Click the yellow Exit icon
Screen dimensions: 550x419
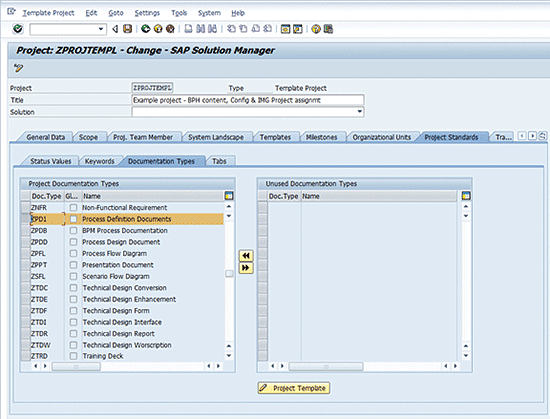[x=158, y=29]
